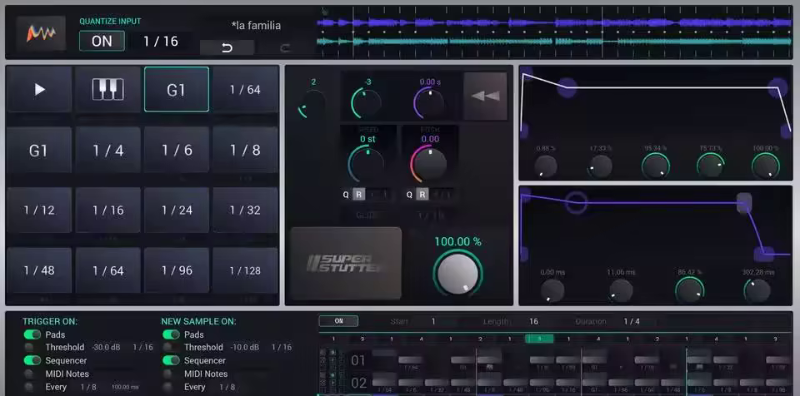The height and width of the screenshot is (396, 800).
Task: Open the Duration 1 / 4 selector
Action: pos(632,321)
